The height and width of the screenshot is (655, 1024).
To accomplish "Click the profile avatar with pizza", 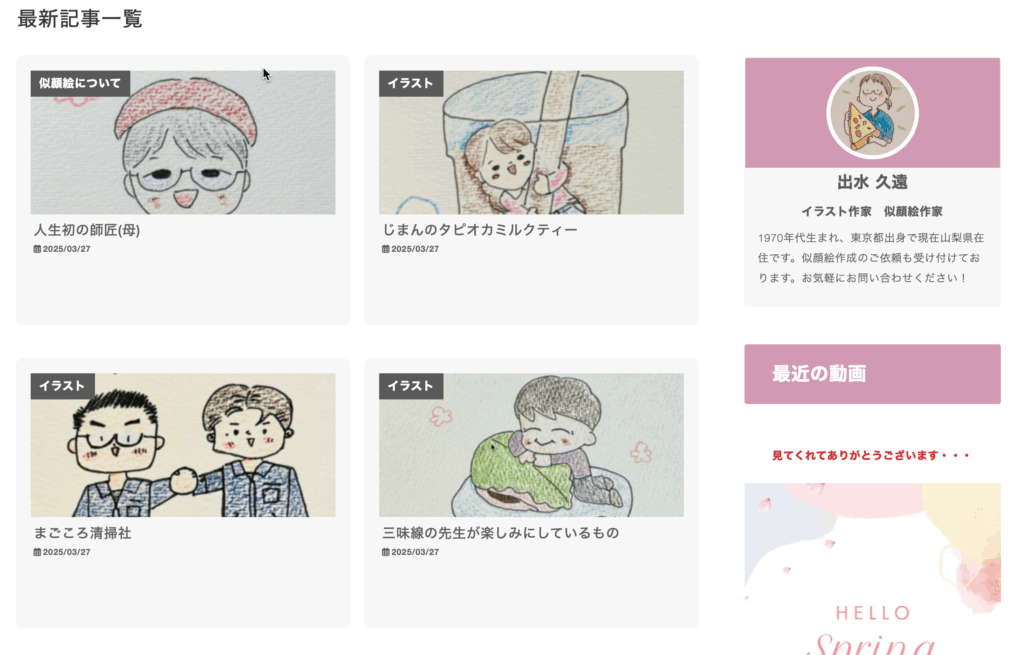I will (872, 113).
